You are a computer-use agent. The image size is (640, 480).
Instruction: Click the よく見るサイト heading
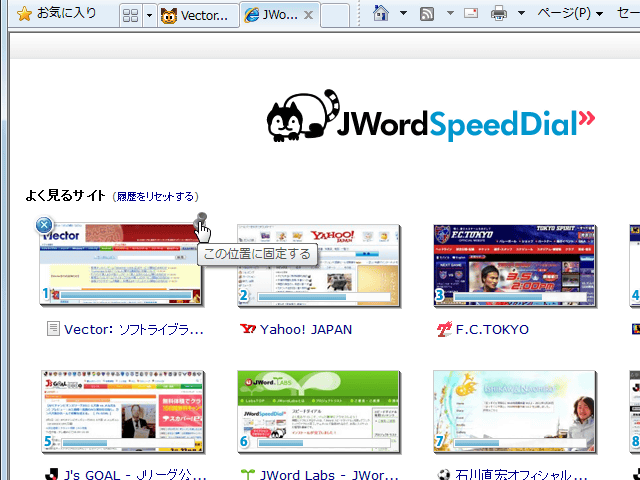point(65,196)
